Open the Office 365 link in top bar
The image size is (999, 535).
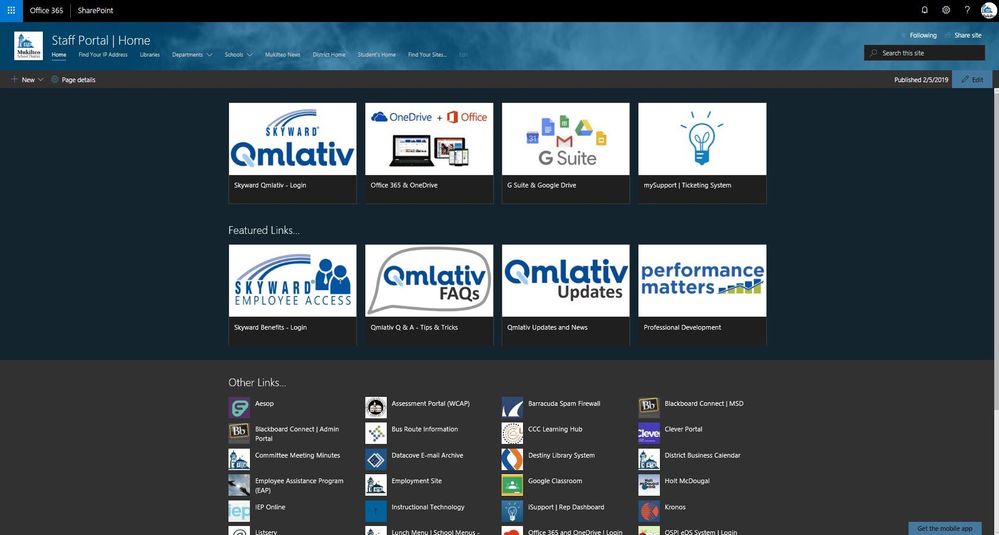[x=47, y=11]
